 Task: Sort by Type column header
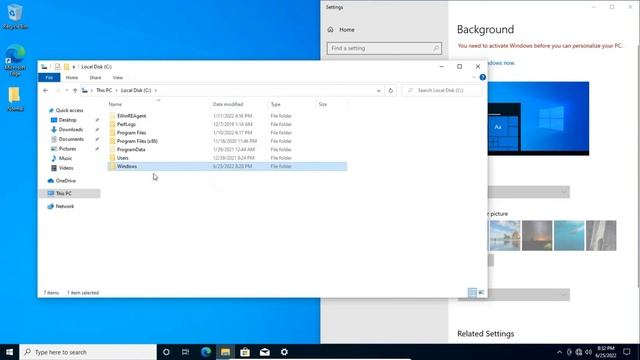click(x=292, y=104)
